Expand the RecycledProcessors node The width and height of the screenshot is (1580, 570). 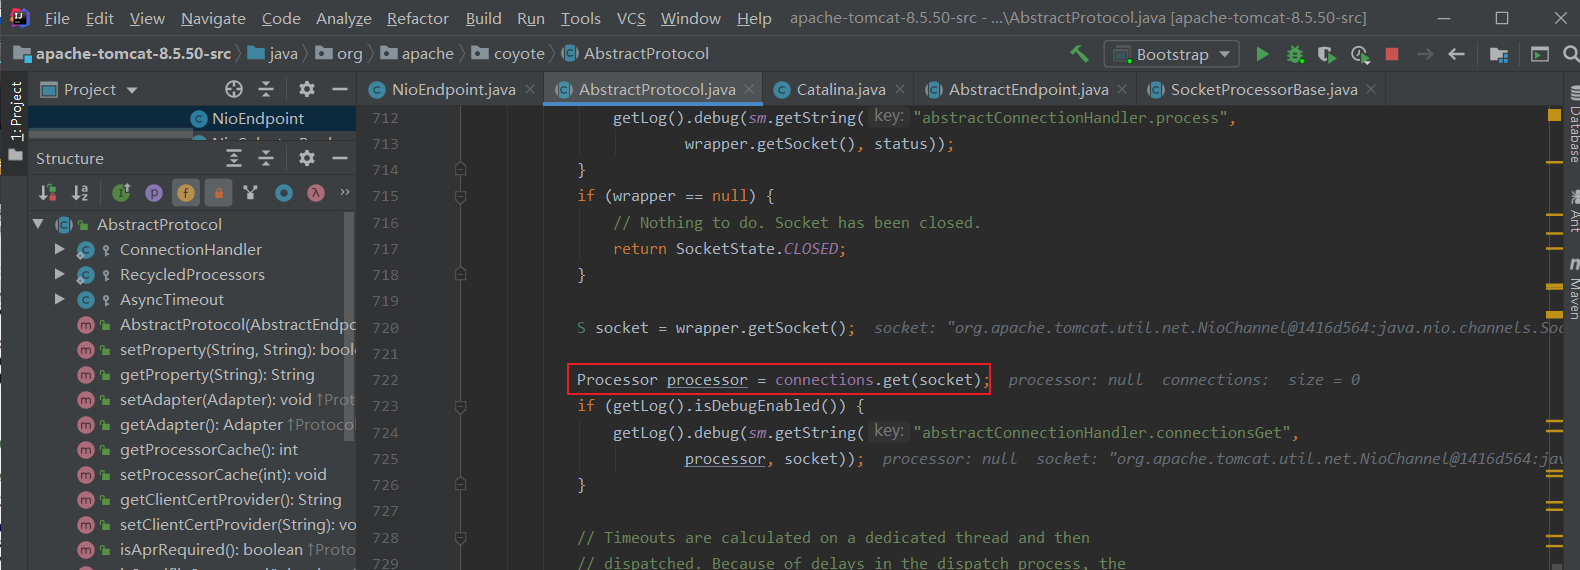tap(59, 274)
